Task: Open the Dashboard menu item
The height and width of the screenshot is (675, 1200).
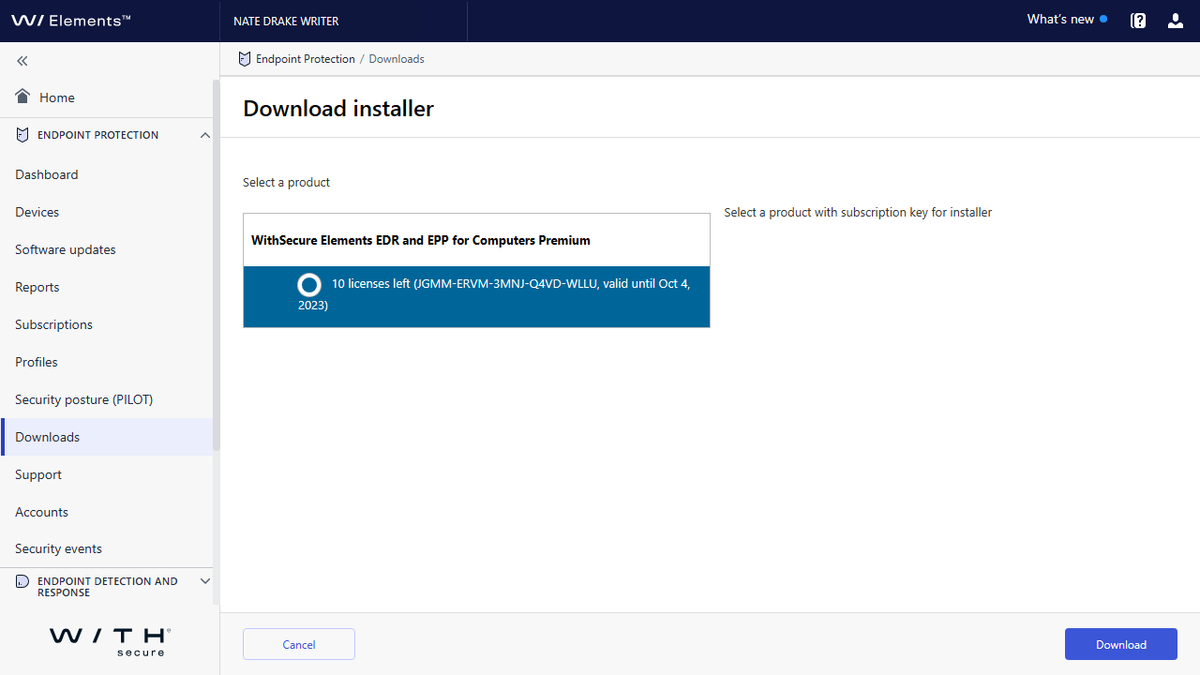Action: [x=46, y=174]
